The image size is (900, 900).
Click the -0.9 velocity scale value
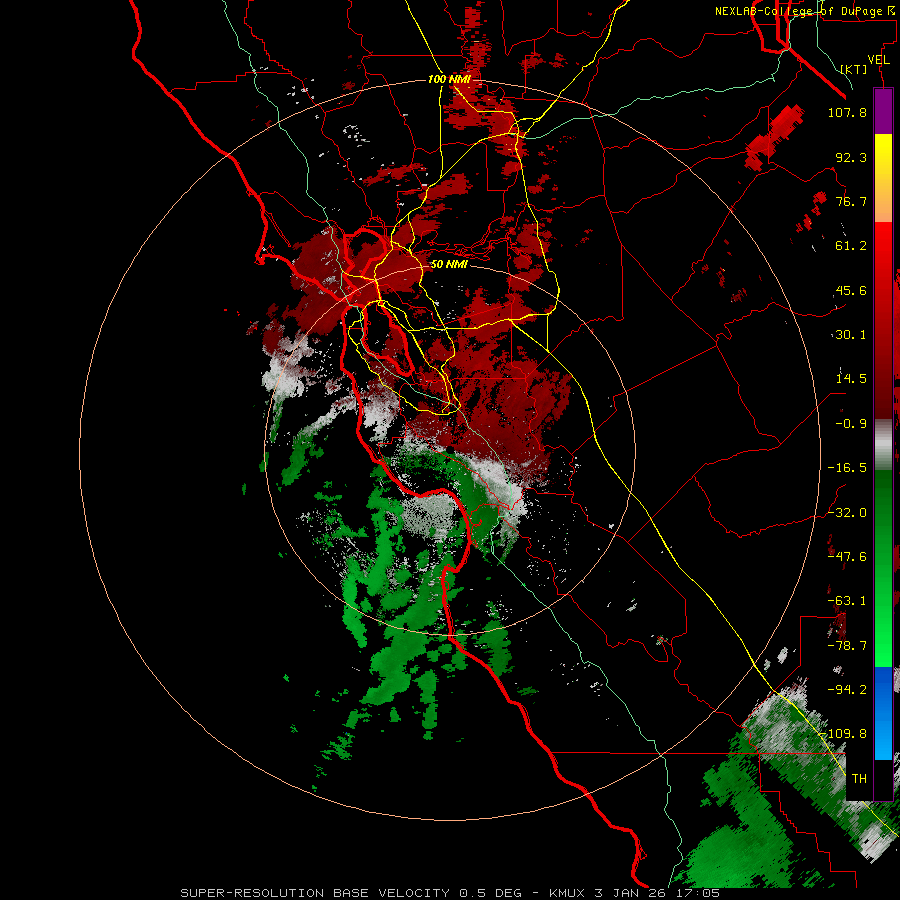pyautogui.click(x=851, y=424)
